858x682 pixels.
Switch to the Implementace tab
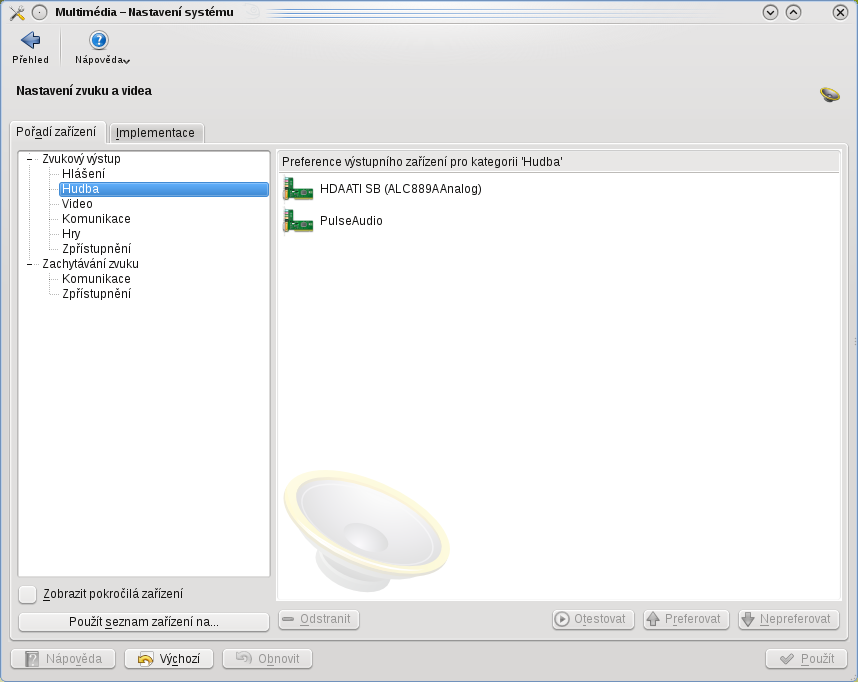coord(155,133)
